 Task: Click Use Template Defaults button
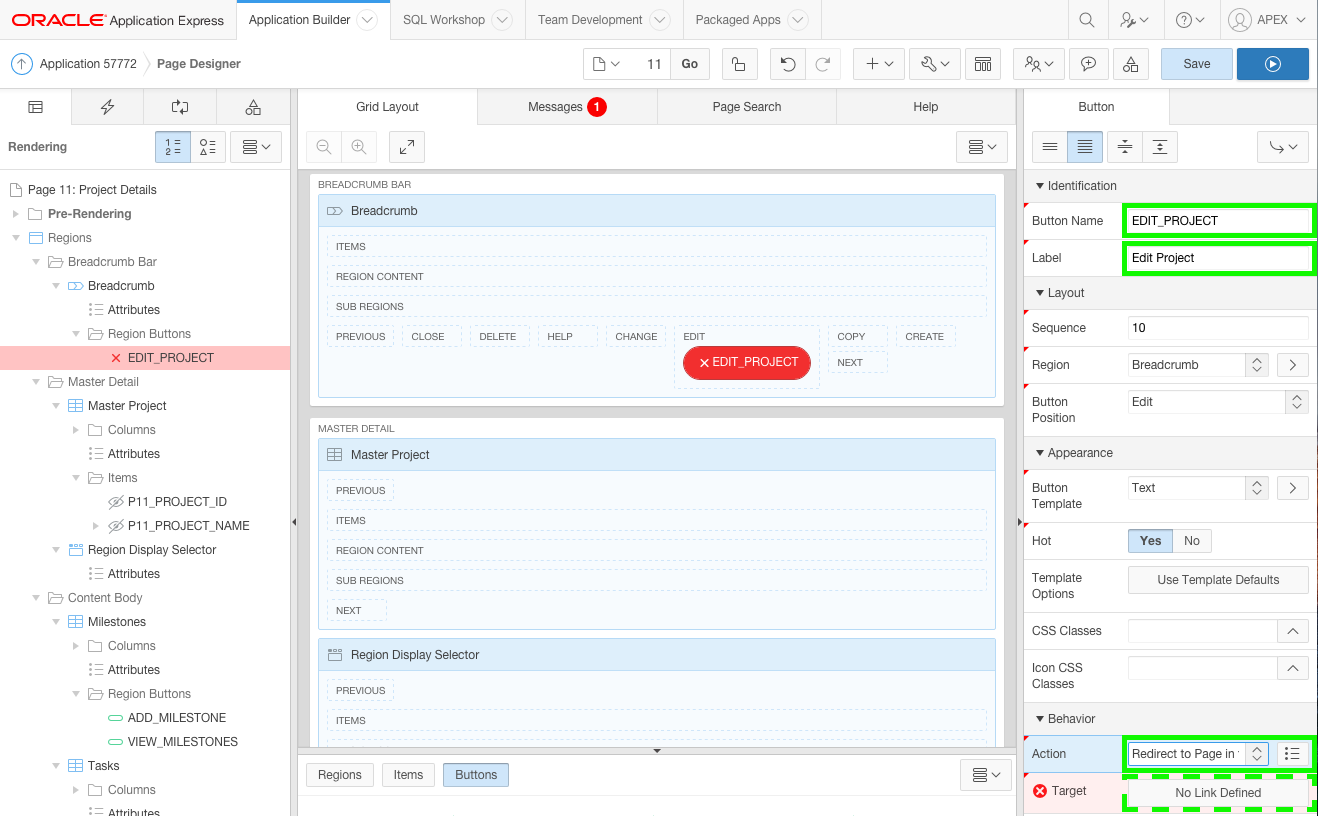(1218, 580)
